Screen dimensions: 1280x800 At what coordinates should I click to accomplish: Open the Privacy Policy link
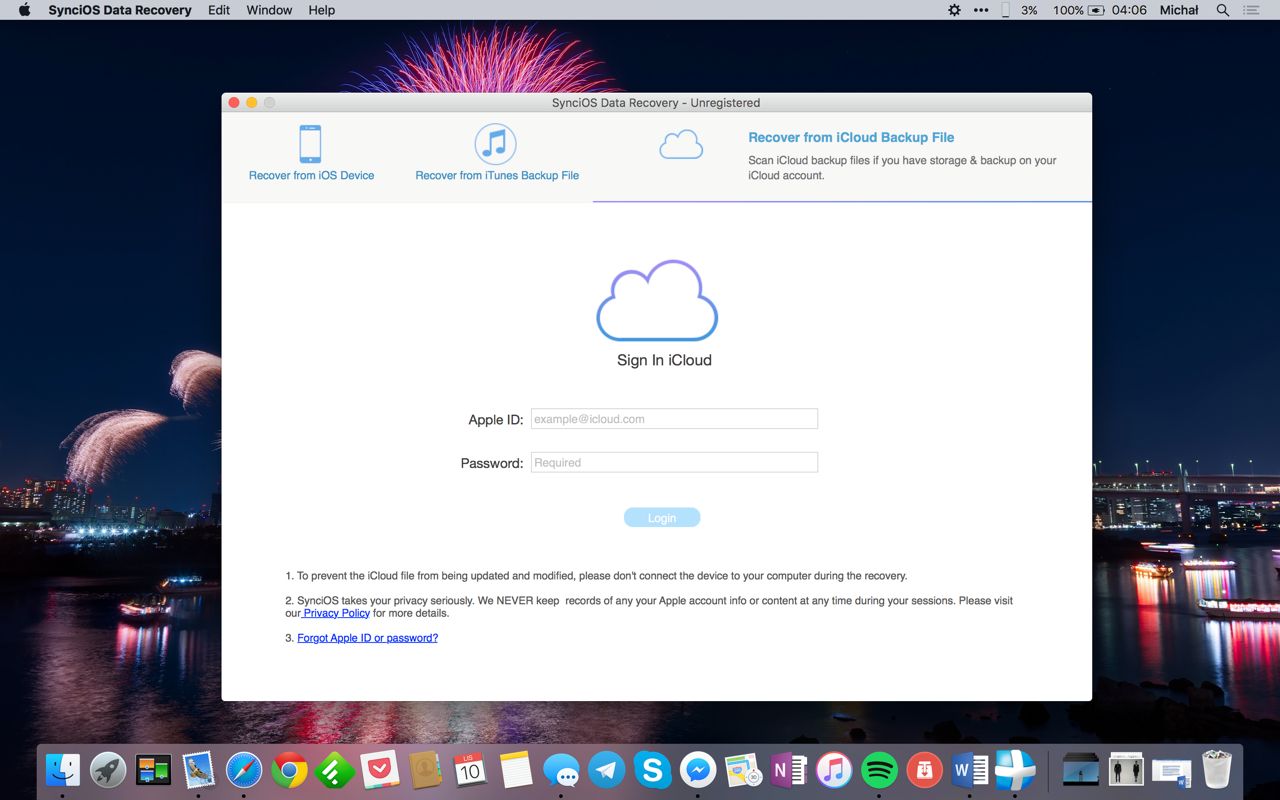pyautogui.click(x=336, y=613)
